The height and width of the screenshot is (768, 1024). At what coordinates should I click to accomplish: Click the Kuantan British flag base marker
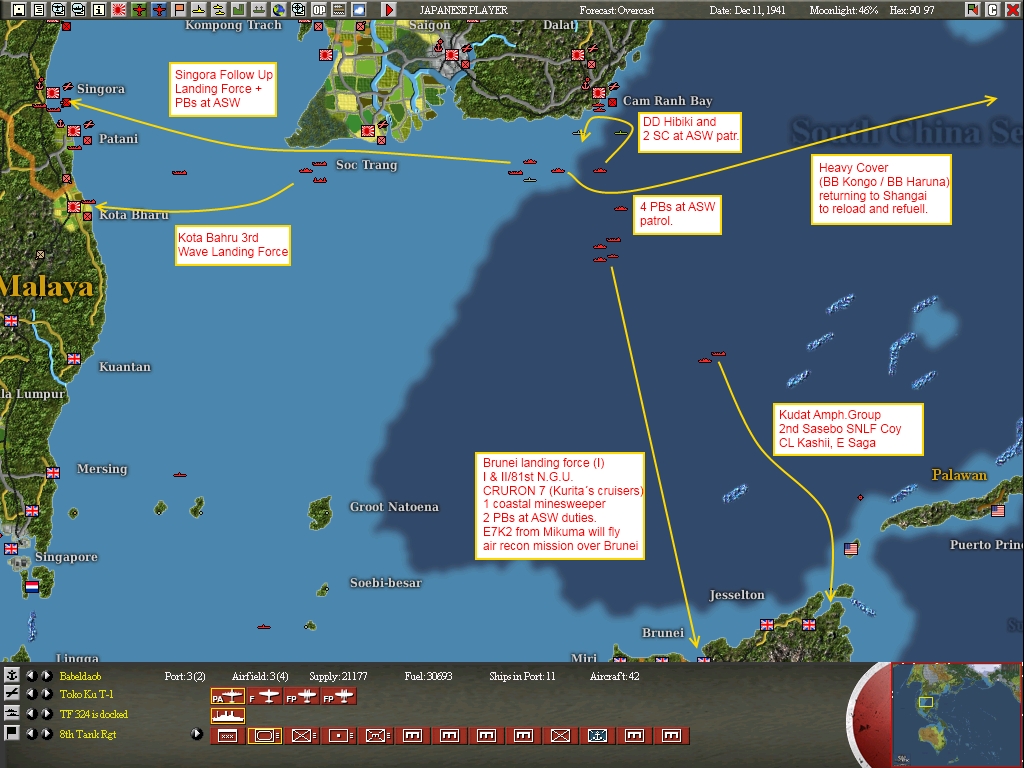pos(74,359)
